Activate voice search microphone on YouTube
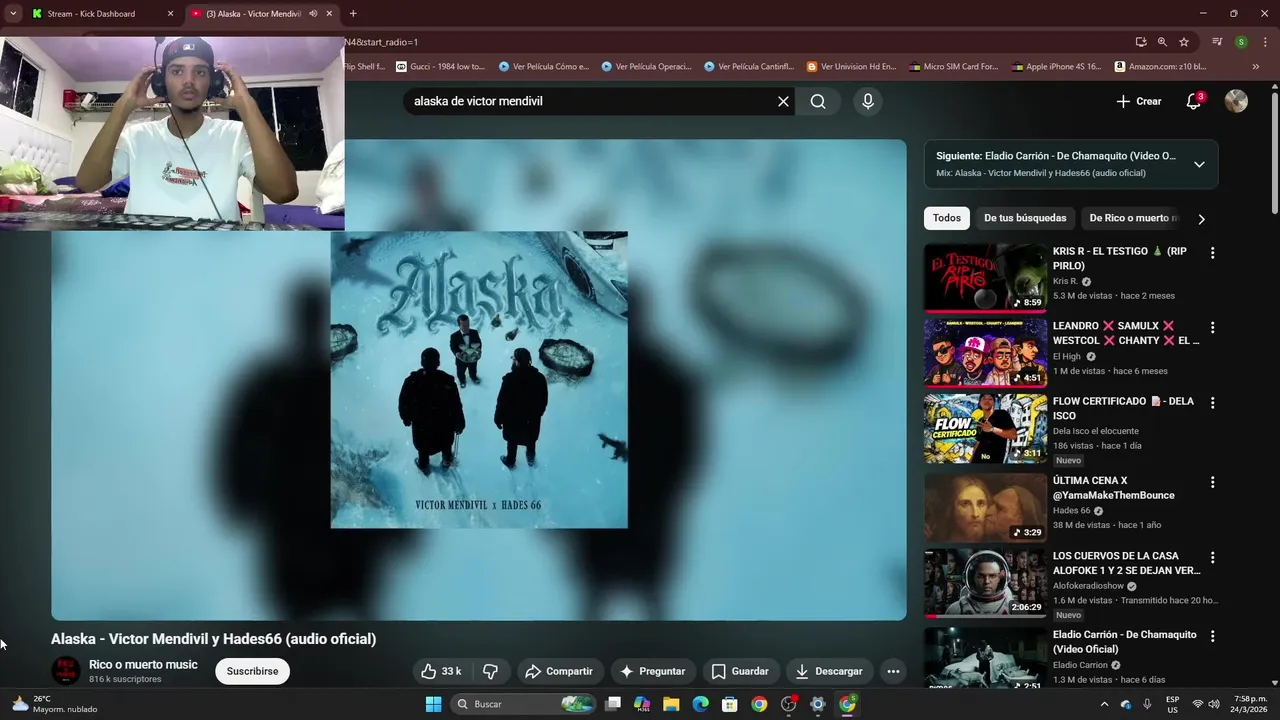Image resolution: width=1280 pixels, height=720 pixels. (867, 101)
